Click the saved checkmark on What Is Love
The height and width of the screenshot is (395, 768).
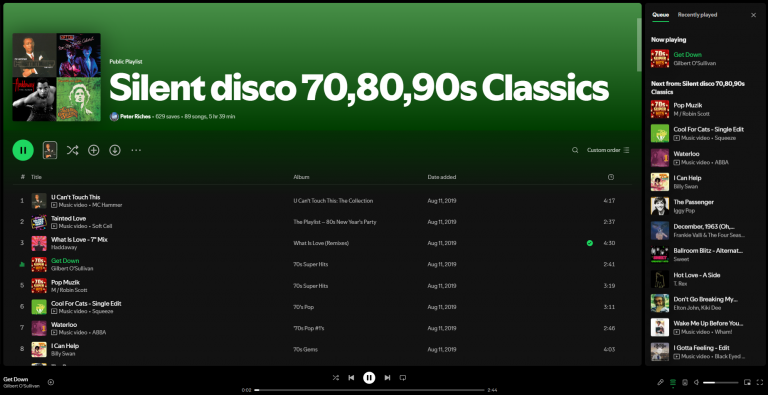point(590,243)
